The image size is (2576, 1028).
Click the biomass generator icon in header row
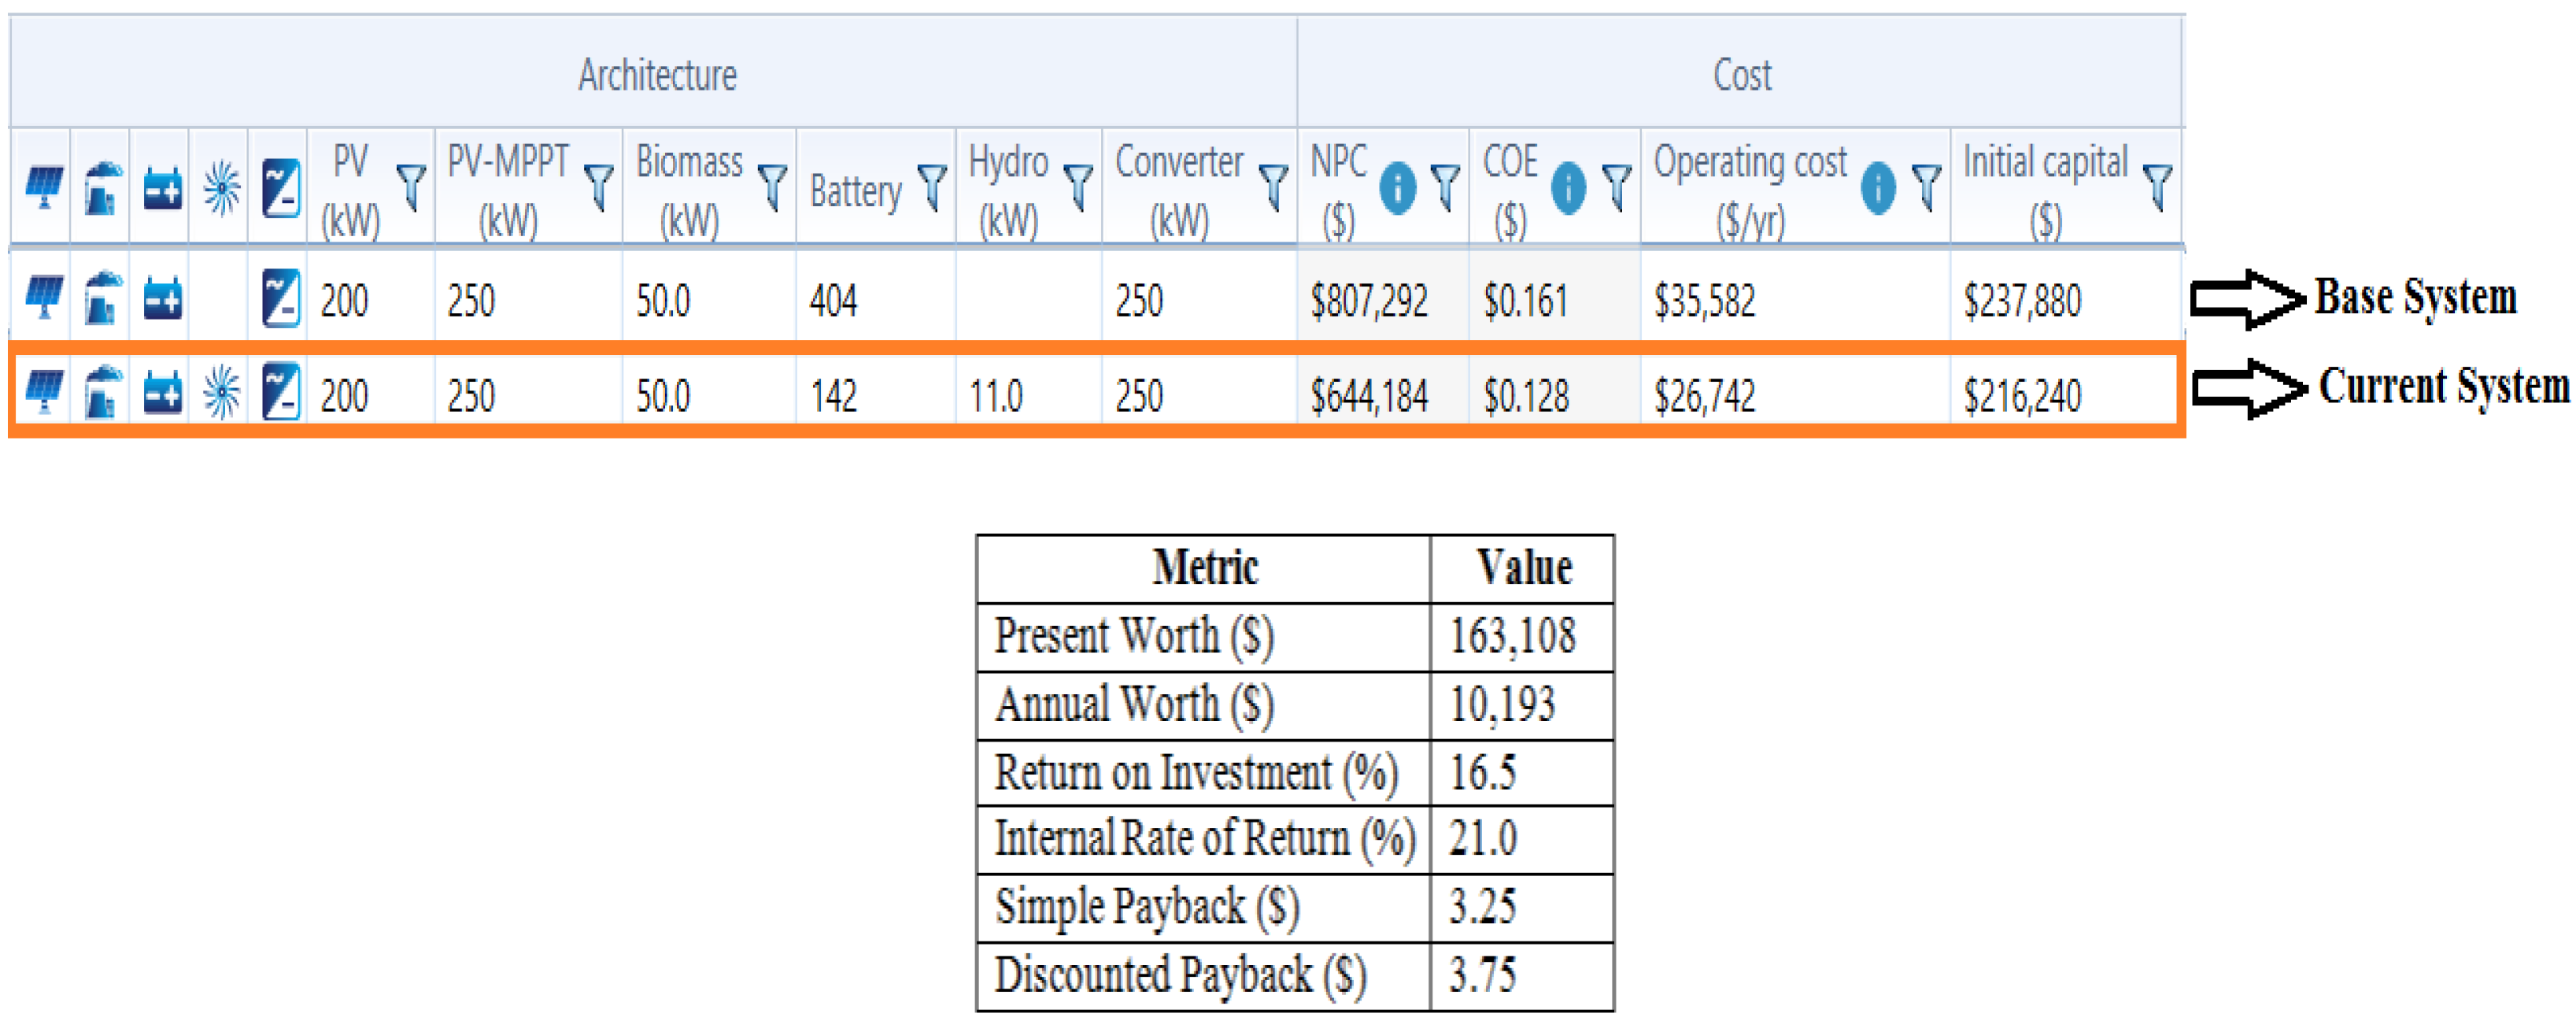(102, 187)
